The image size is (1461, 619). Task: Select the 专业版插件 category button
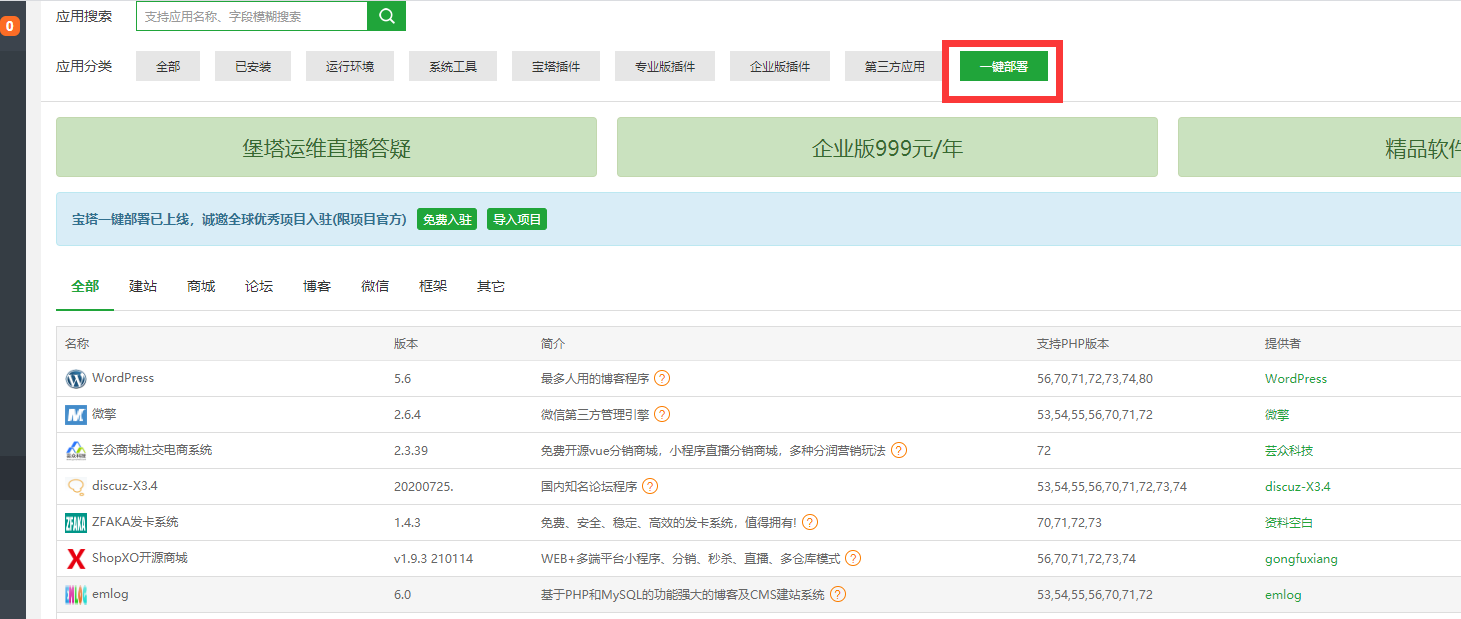[x=665, y=67]
